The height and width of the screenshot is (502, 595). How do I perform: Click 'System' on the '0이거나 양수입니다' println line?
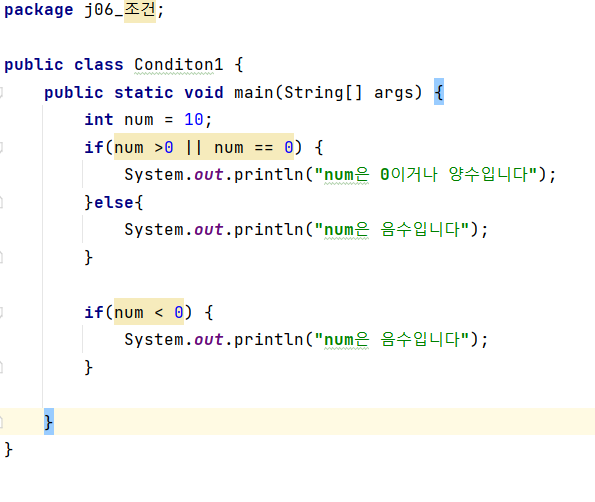pos(154,175)
